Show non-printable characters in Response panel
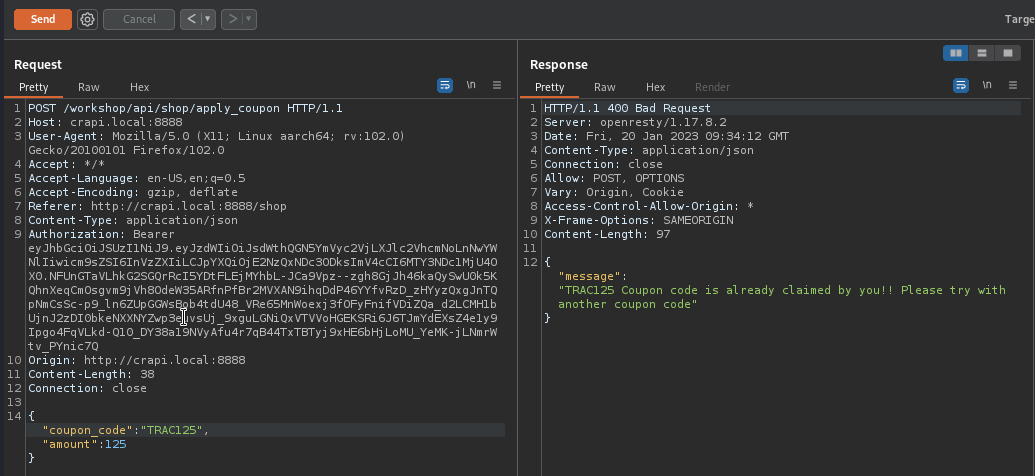This screenshot has height=476, width=1035. 986,86
